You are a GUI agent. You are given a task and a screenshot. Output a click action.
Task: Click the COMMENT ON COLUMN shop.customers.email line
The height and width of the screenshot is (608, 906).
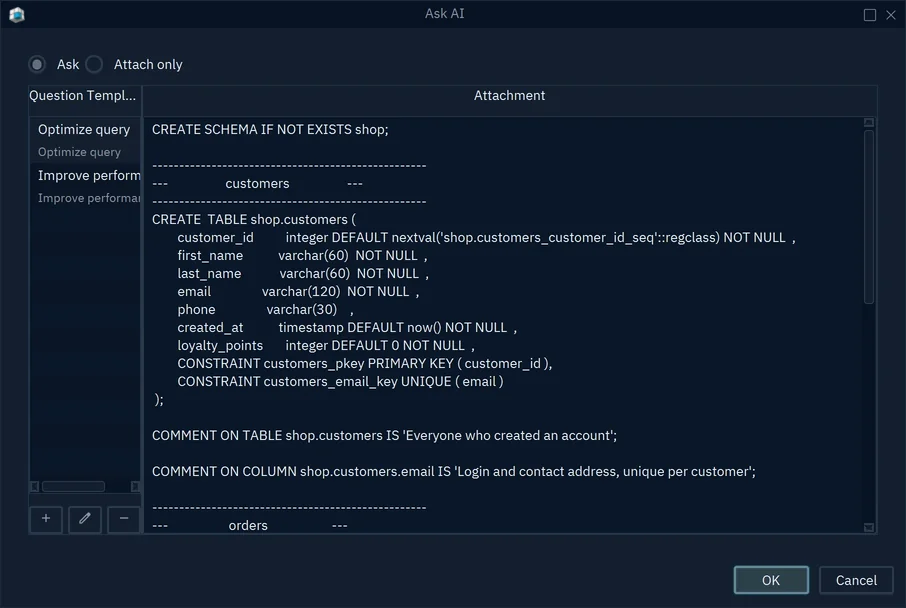tap(454, 471)
